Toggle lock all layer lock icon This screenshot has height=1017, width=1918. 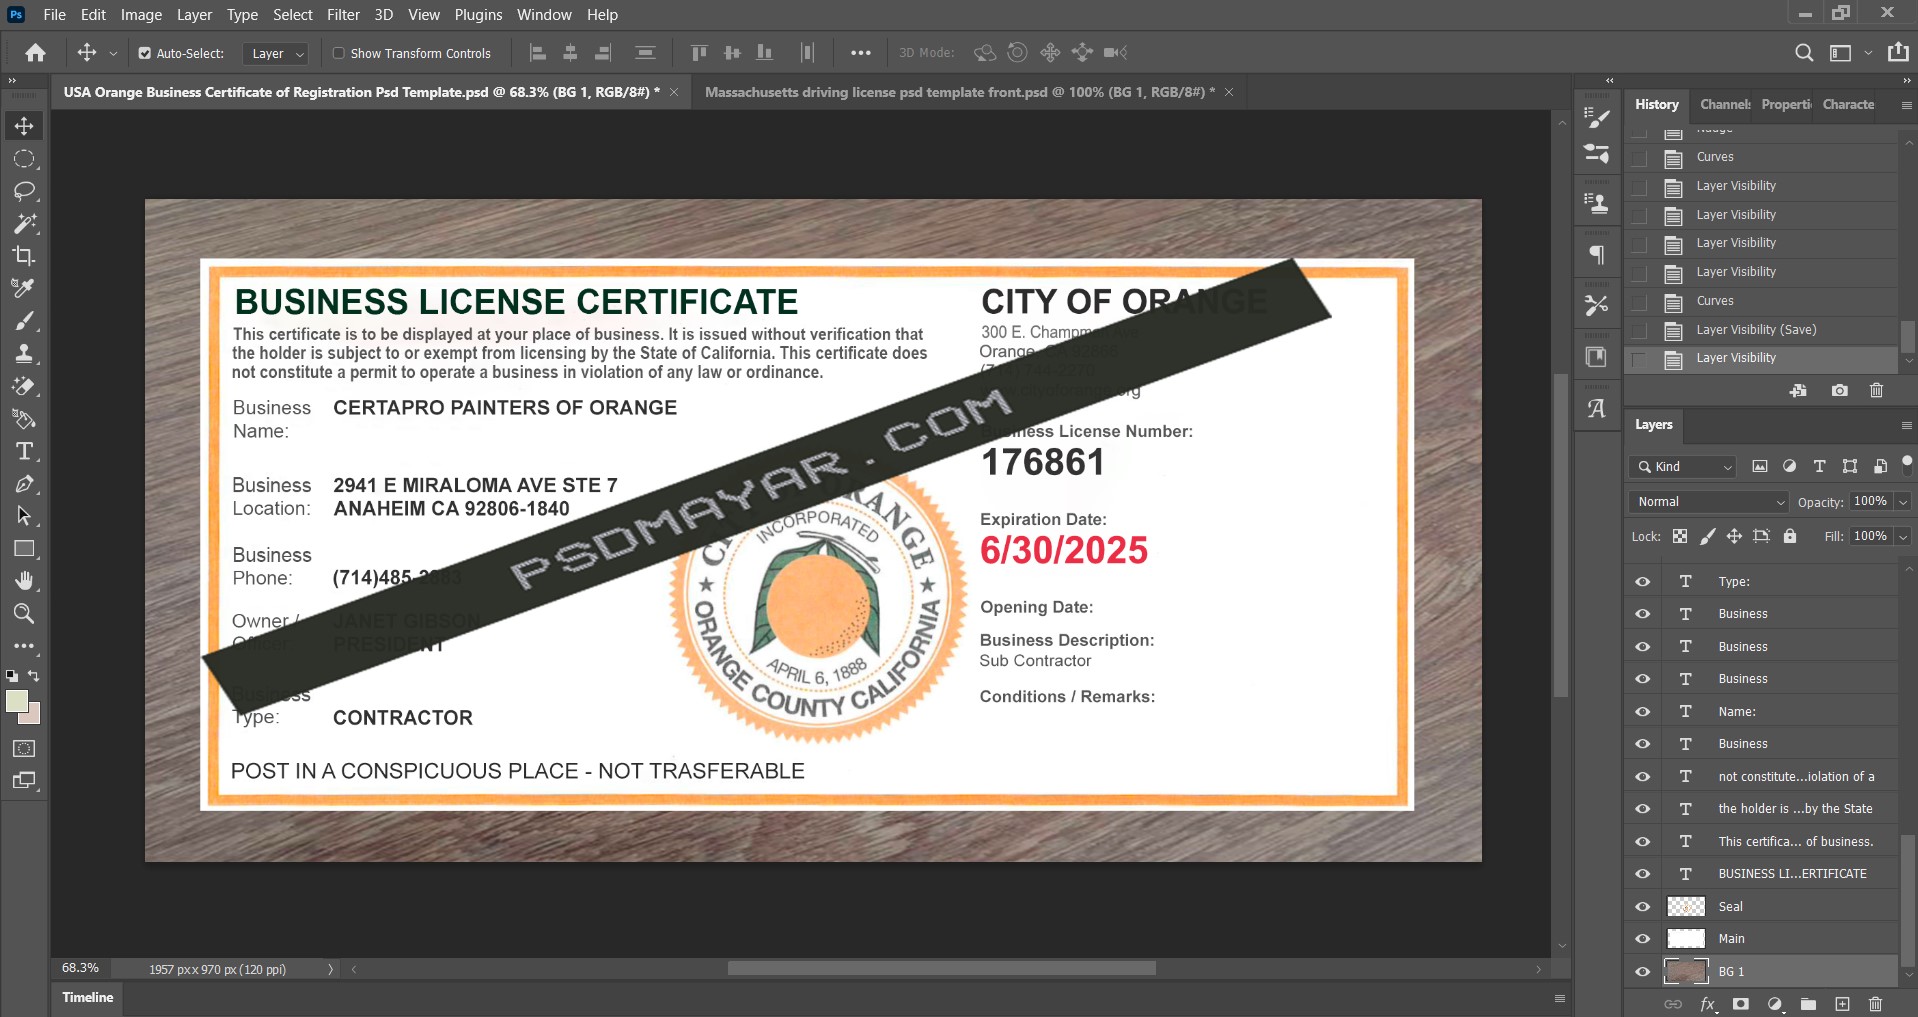point(1789,536)
